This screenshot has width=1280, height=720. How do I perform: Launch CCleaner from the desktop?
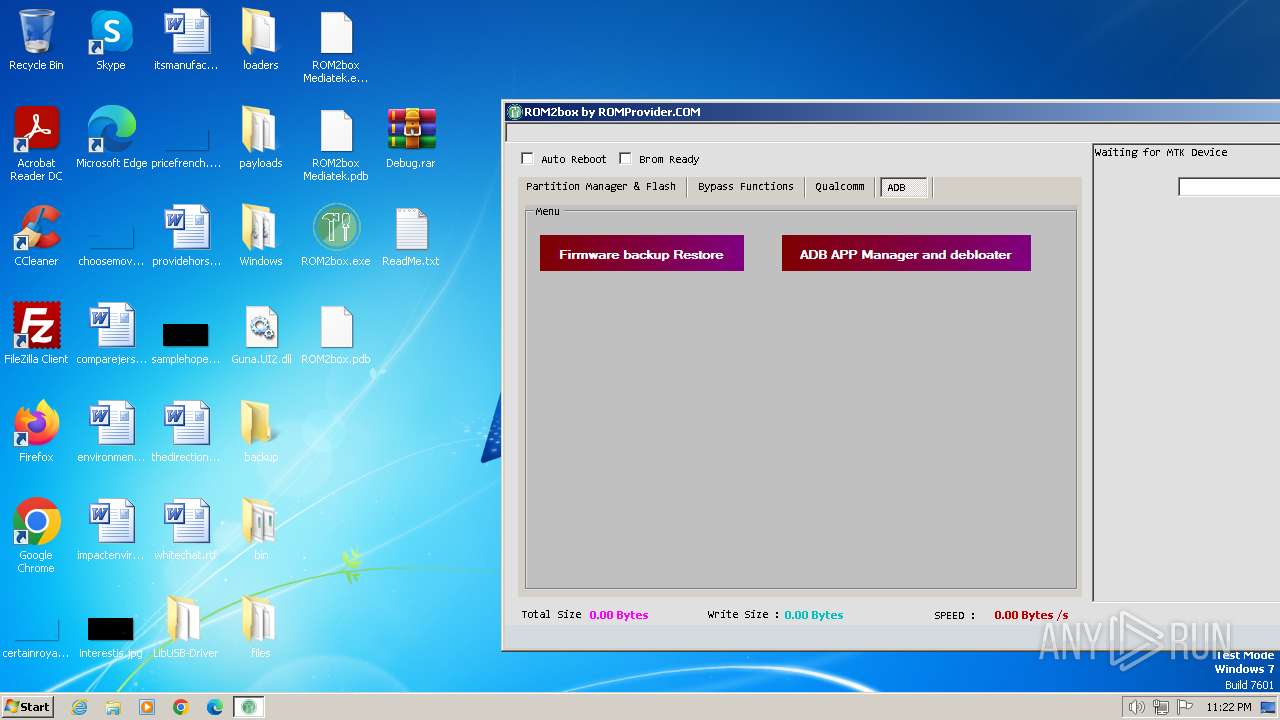click(36, 236)
